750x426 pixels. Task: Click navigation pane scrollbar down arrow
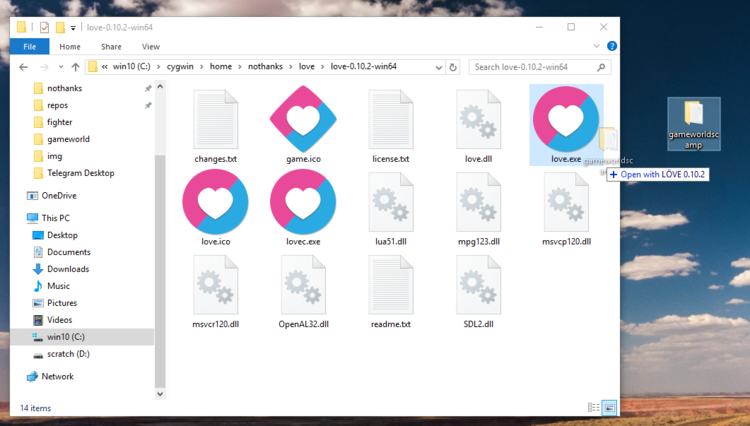click(160, 394)
